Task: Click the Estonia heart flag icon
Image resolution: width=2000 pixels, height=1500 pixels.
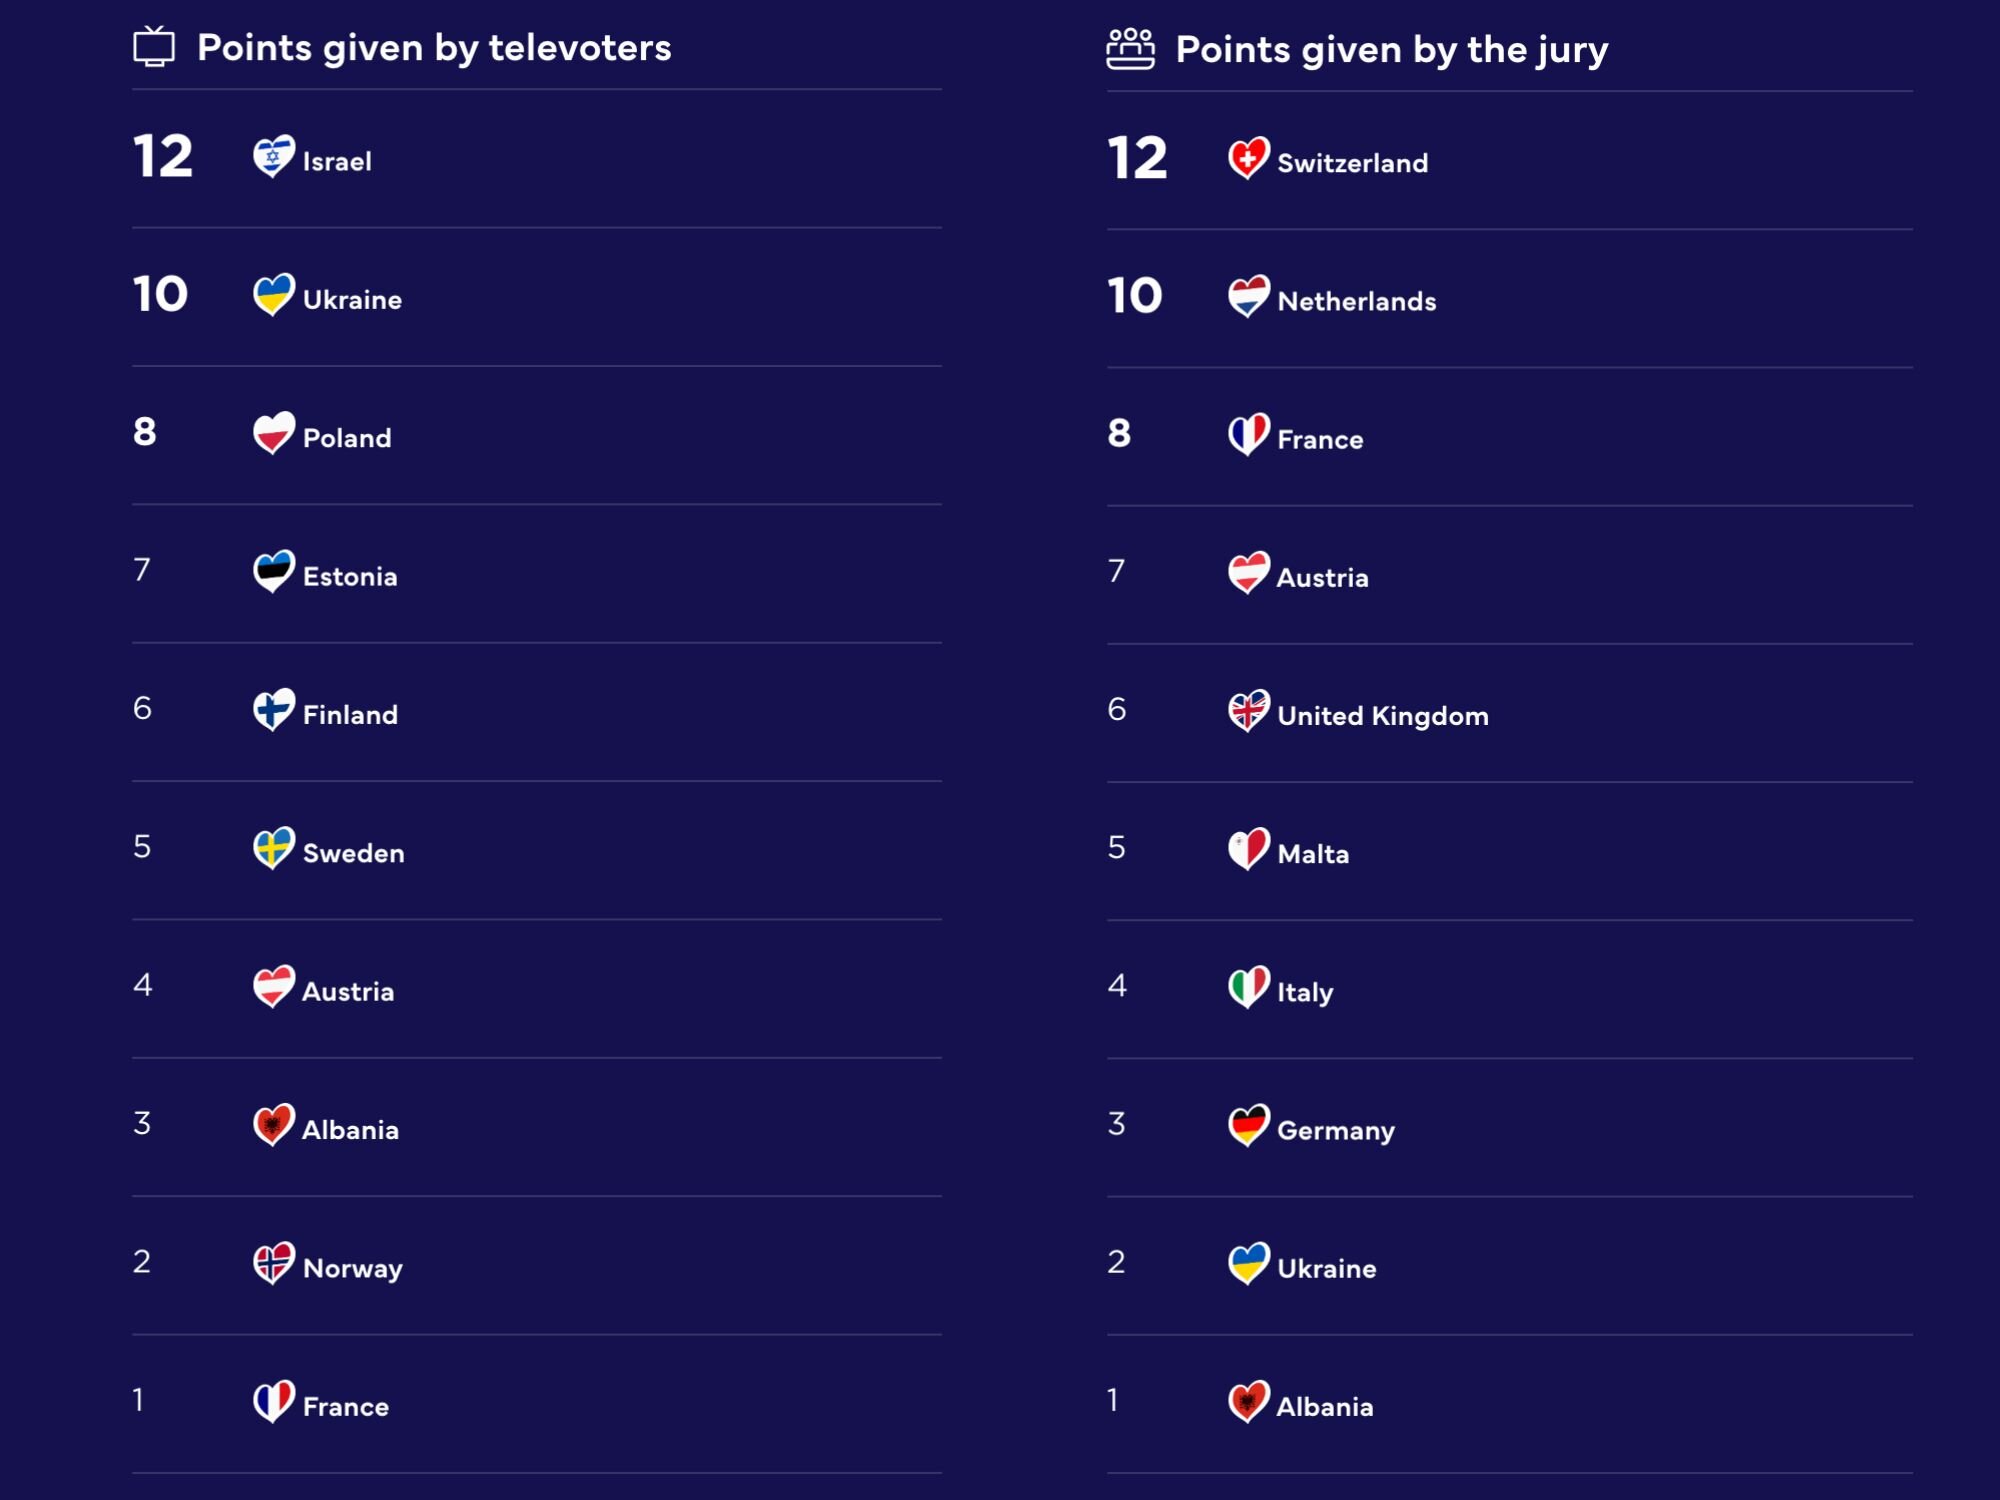Action: [x=273, y=571]
